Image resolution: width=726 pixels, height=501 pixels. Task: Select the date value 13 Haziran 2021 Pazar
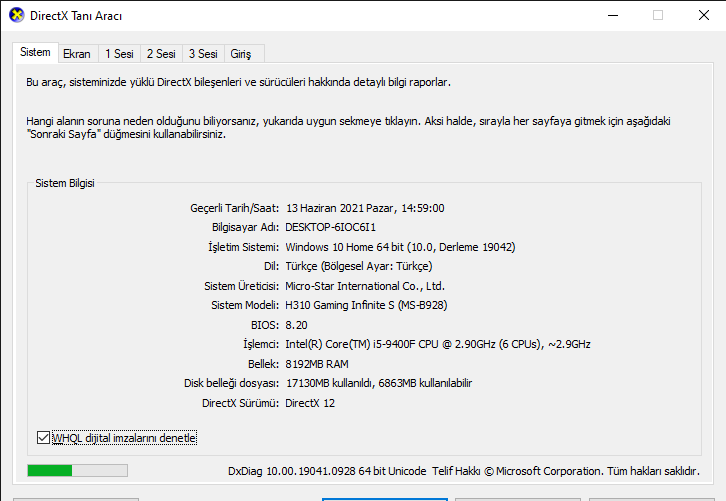tap(340, 208)
